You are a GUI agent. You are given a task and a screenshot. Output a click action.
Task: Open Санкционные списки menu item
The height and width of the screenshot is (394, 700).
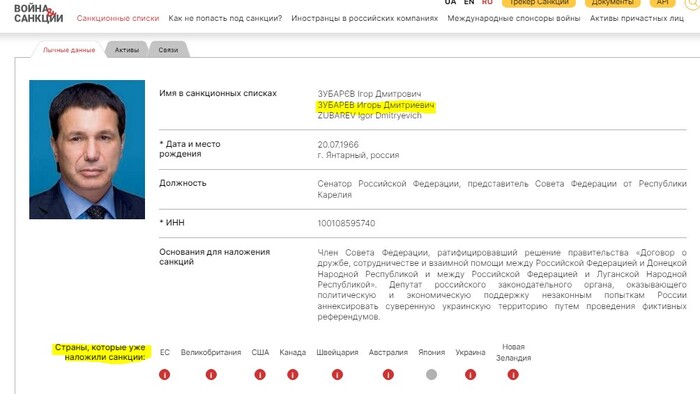118,18
